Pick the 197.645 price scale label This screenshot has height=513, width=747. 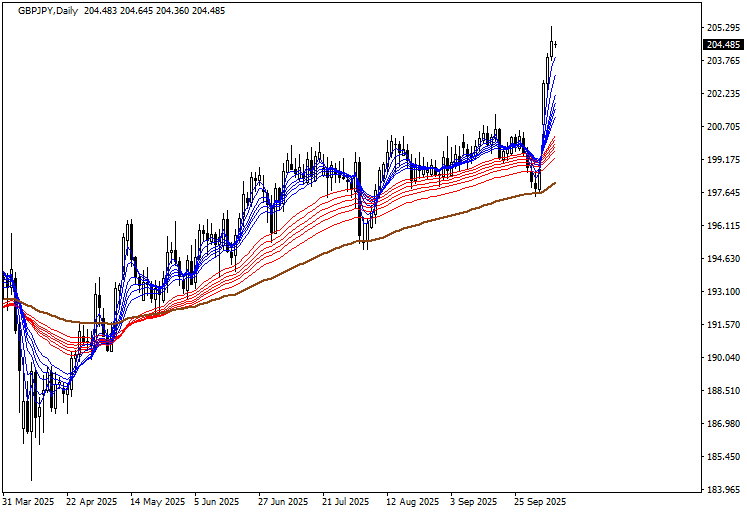[x=723, y=193]
